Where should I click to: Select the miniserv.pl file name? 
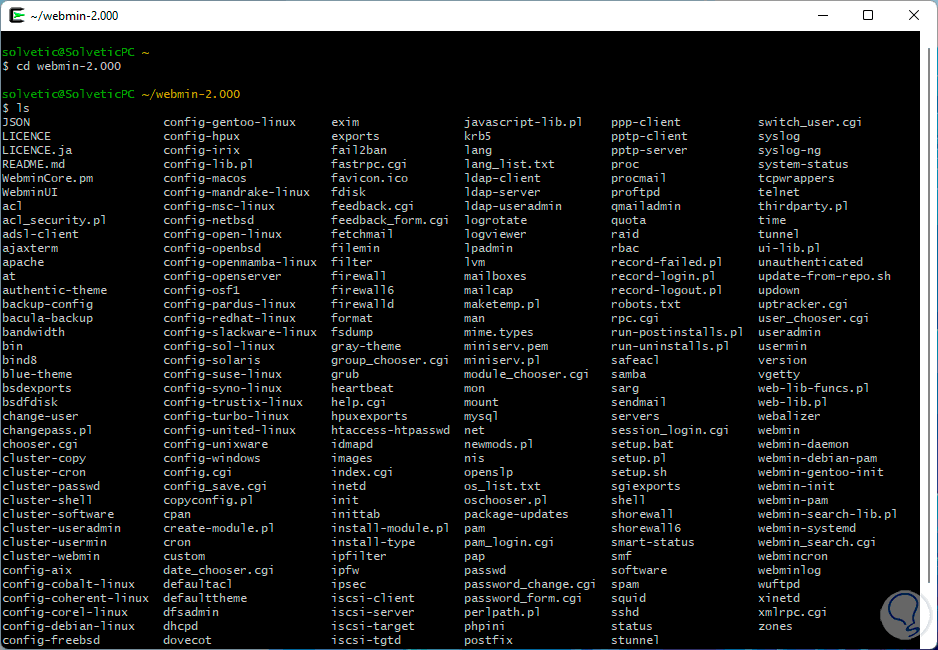pos(502,360)
